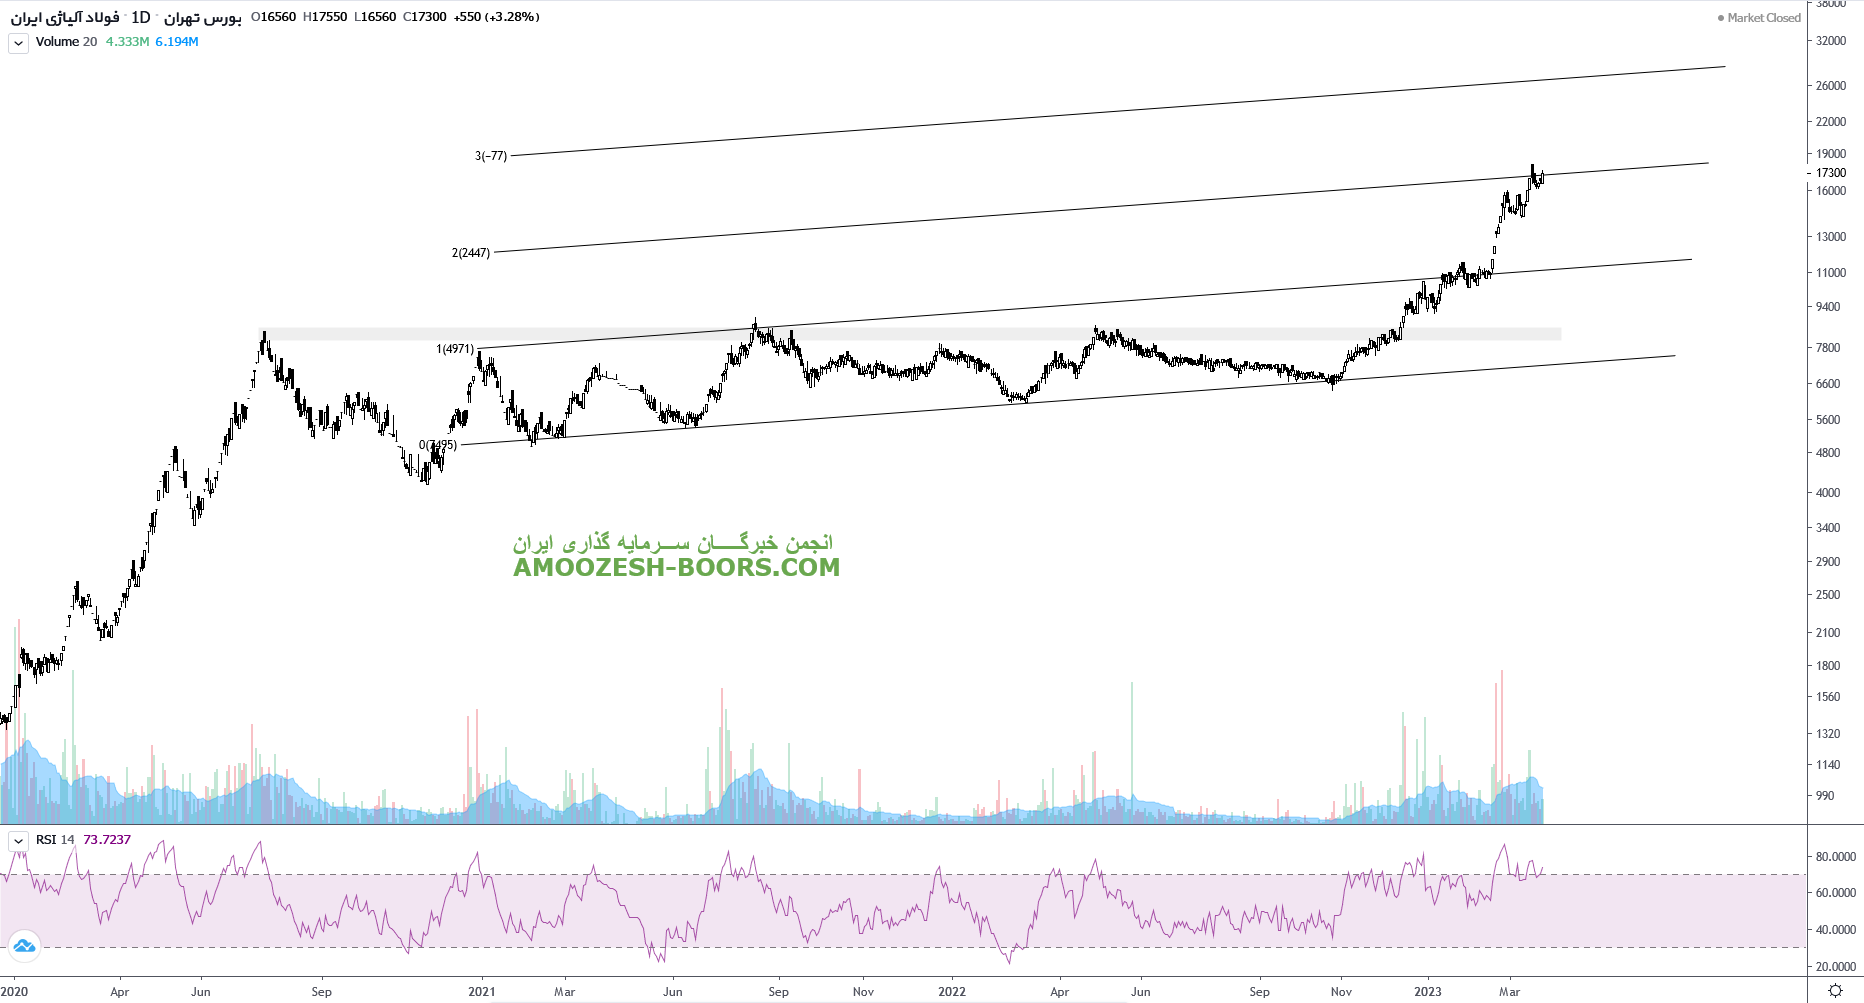Click the 2022 label on time axis
The height and width of the screenshot is (1003, 1864).
(952, 992)
